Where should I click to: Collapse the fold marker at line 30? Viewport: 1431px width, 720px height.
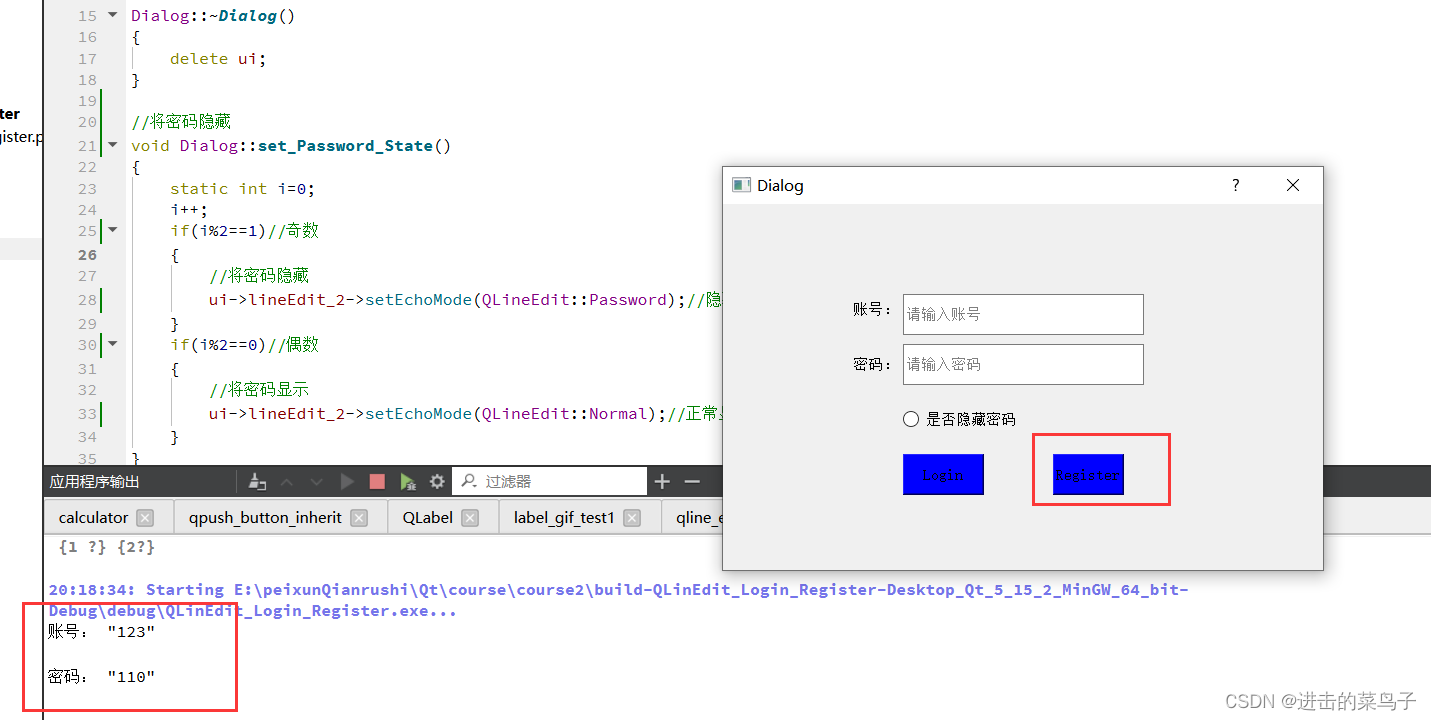111,344
